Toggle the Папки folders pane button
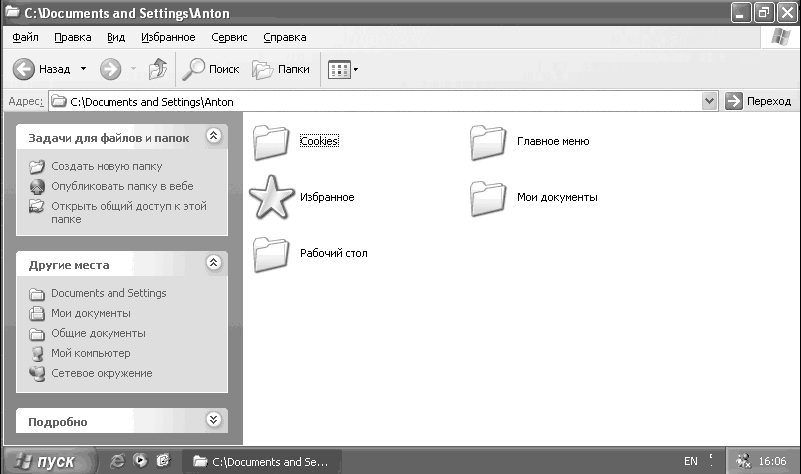This screenshot has height=474, width=801. coord(281,69)
